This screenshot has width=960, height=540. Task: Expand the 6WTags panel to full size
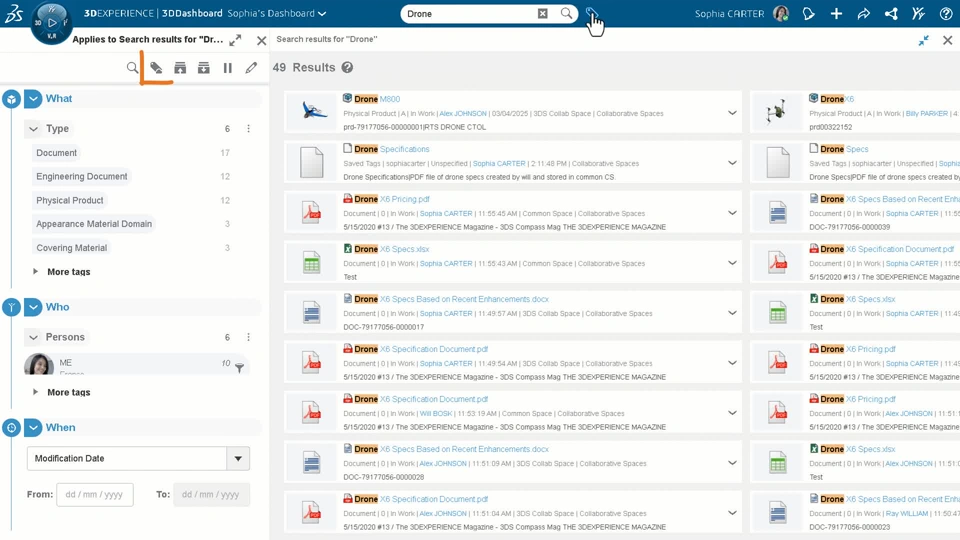point(235,40)
